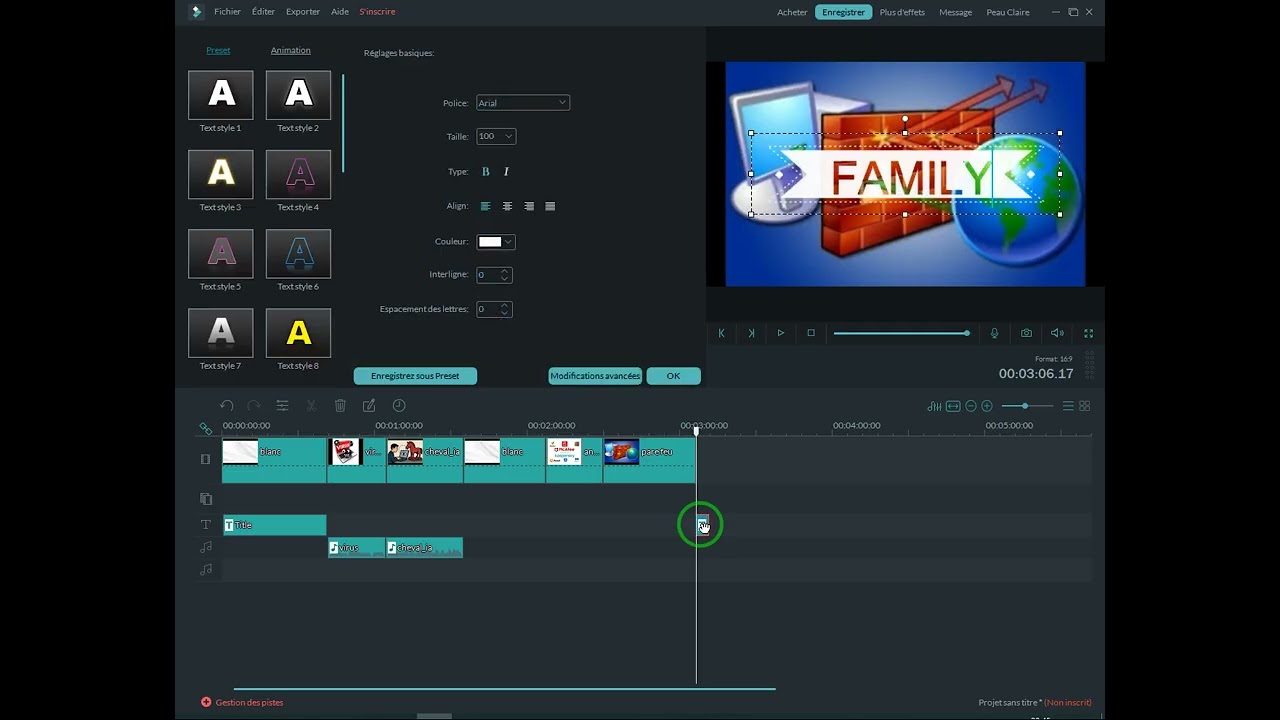The image size is (1280, 720).
Task: Click the scissors split icon
Action: 311,406
